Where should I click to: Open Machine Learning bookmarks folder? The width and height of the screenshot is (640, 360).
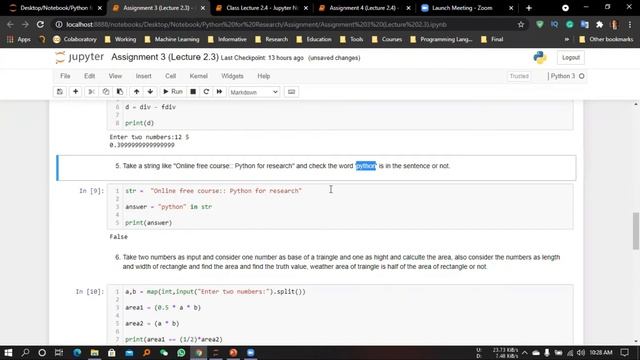pos(172,40)
